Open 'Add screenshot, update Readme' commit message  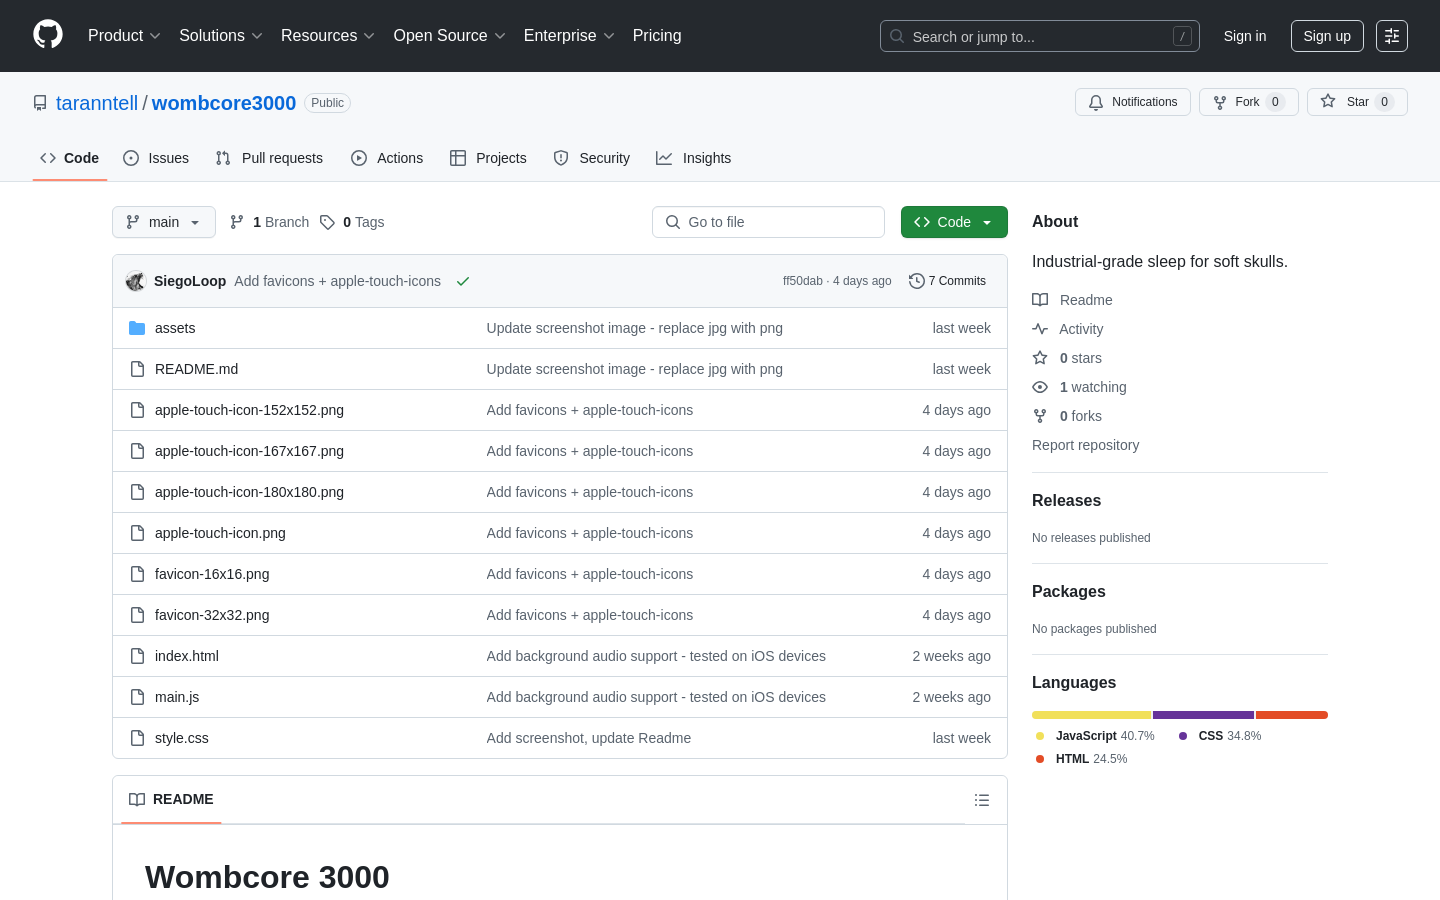click(x=589, y=738)
